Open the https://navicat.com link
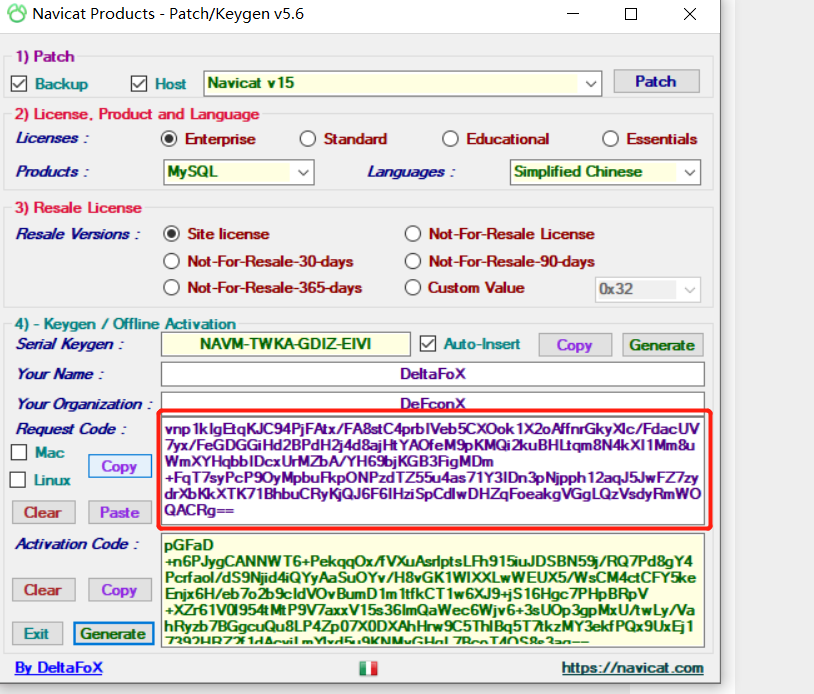Viewport: 814px width, 694px height. [632, 668]
